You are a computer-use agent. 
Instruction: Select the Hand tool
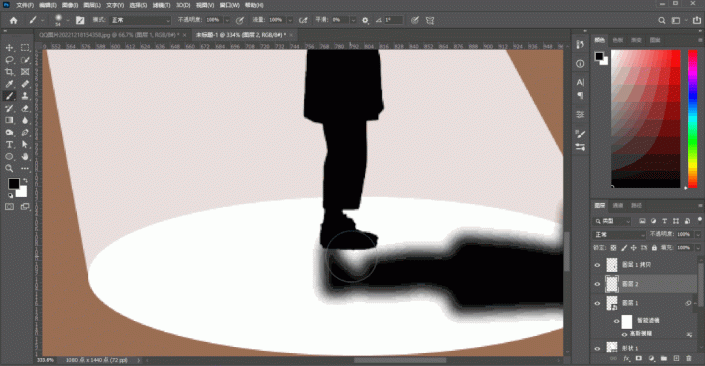[25, 156]
